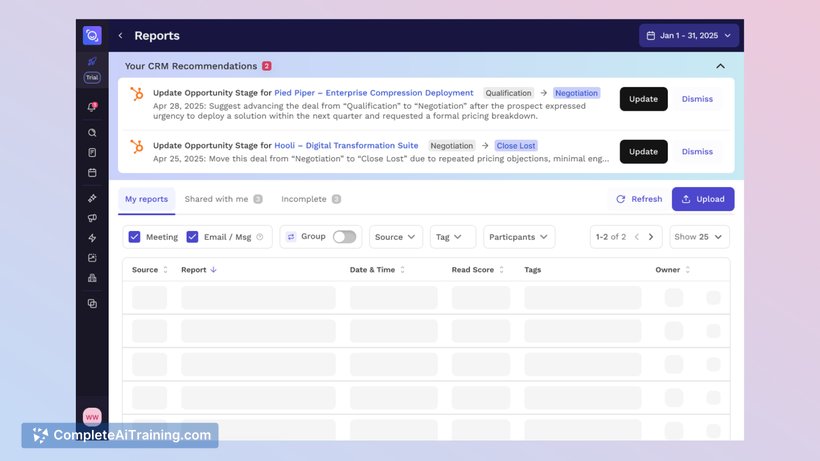
Task: Open the WW user avatar
Action: pyautogui.click(x=92, y=417)
